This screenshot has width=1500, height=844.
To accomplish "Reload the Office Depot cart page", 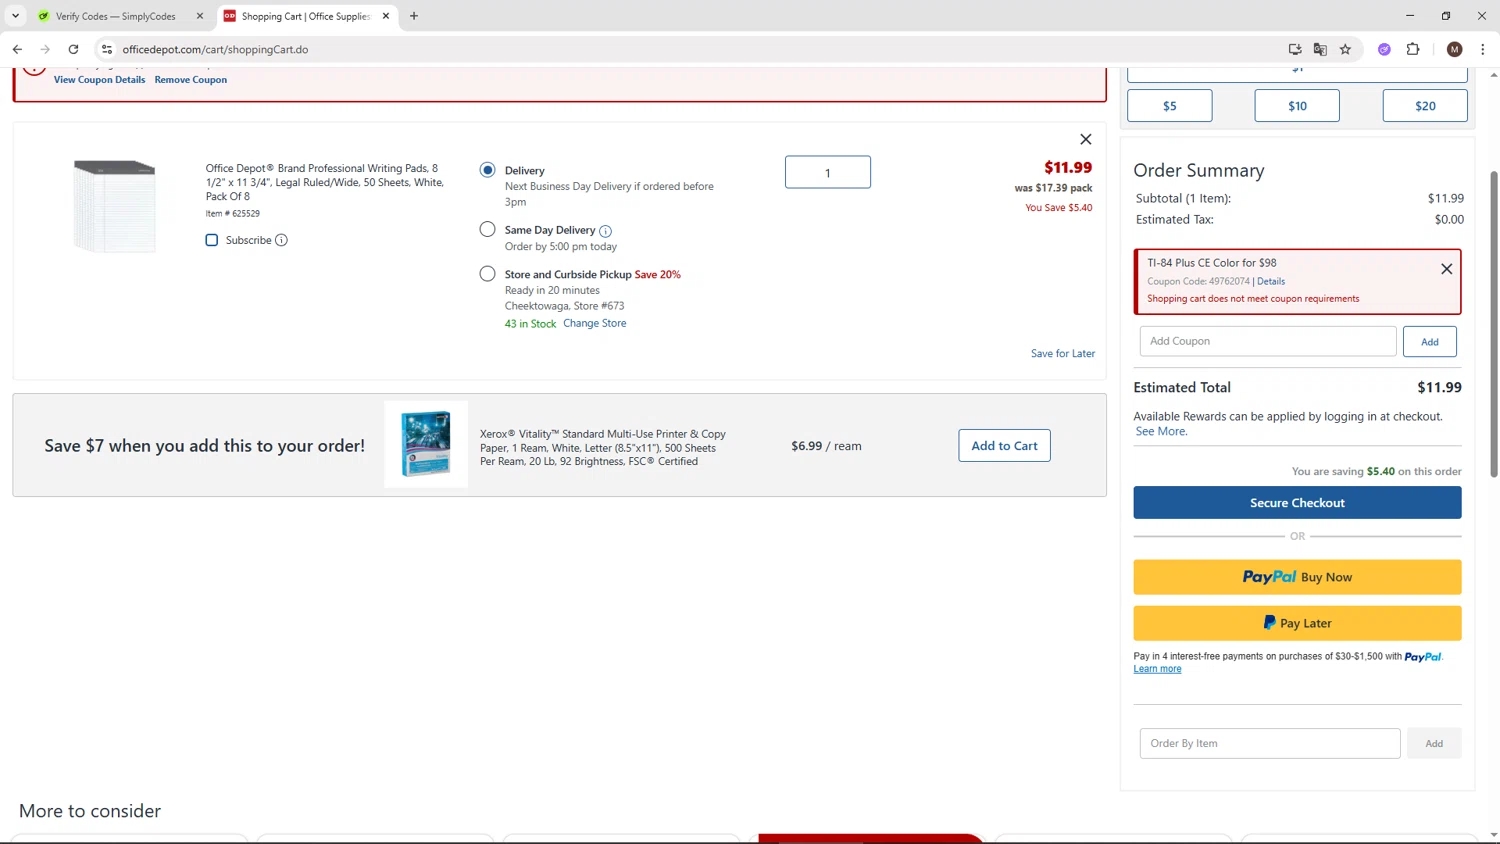I will click(x=73, y=49).
